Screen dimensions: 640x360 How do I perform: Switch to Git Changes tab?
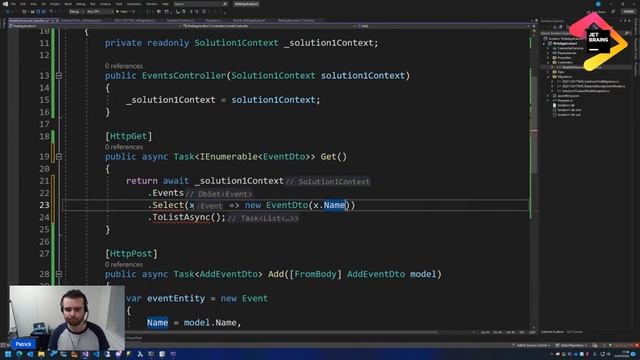tap(575, 332)
